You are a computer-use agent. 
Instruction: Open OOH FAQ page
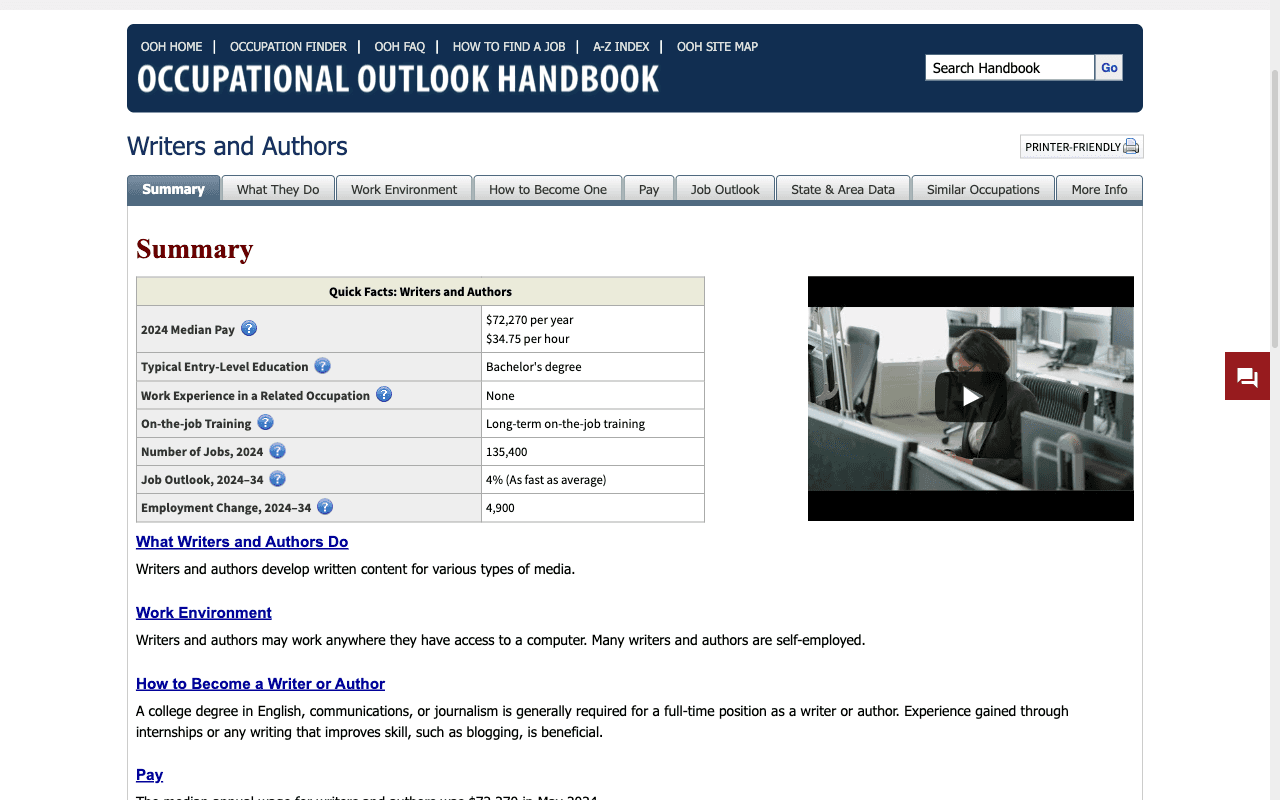(400, 46)
